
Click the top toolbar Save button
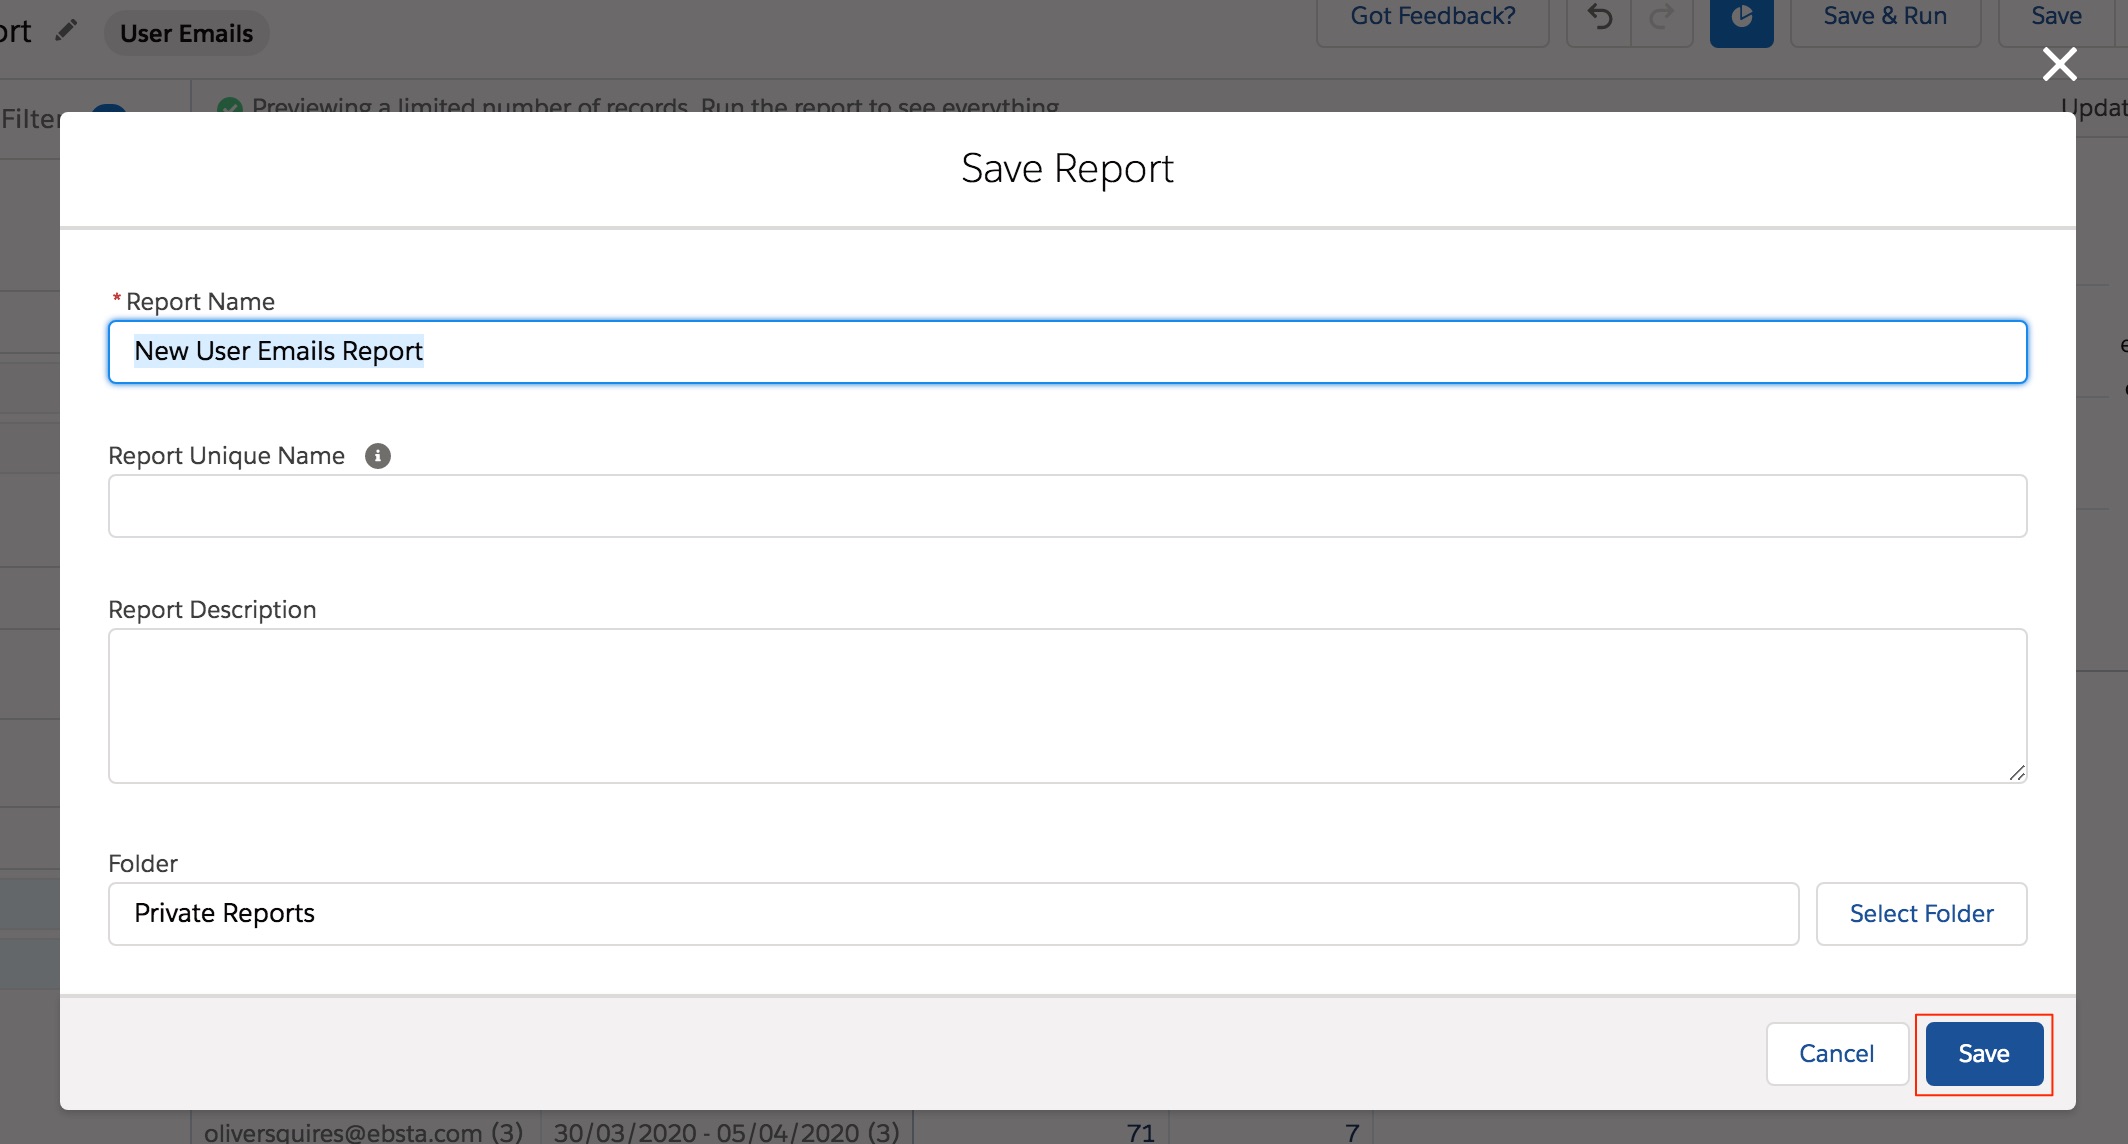click(x=2056, y=17)
